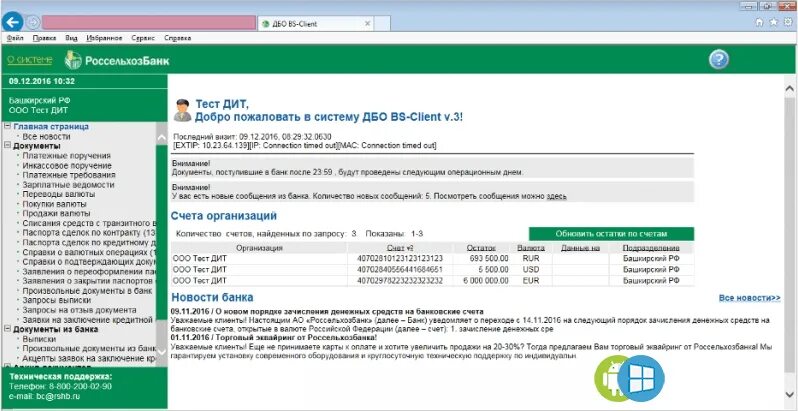
Task: Open Инкассовое поручение in the sidebar
Action: 67,166
